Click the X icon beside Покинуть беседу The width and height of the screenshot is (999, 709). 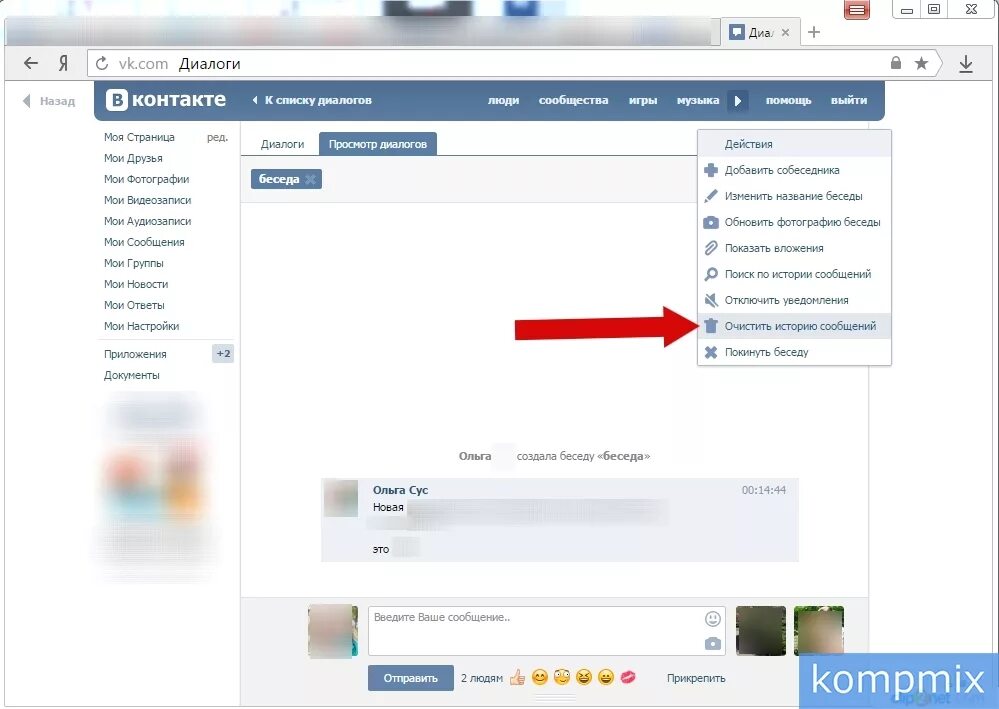tap(711, 352)
